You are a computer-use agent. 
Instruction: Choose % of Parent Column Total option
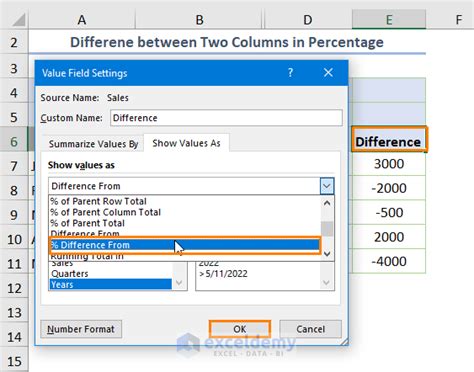[185, 212]
